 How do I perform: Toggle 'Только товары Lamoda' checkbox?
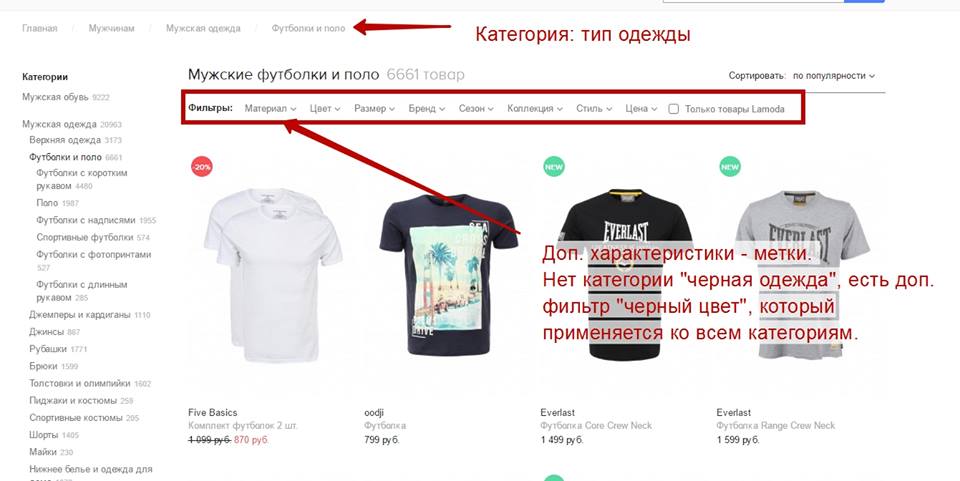pos(673,109)
